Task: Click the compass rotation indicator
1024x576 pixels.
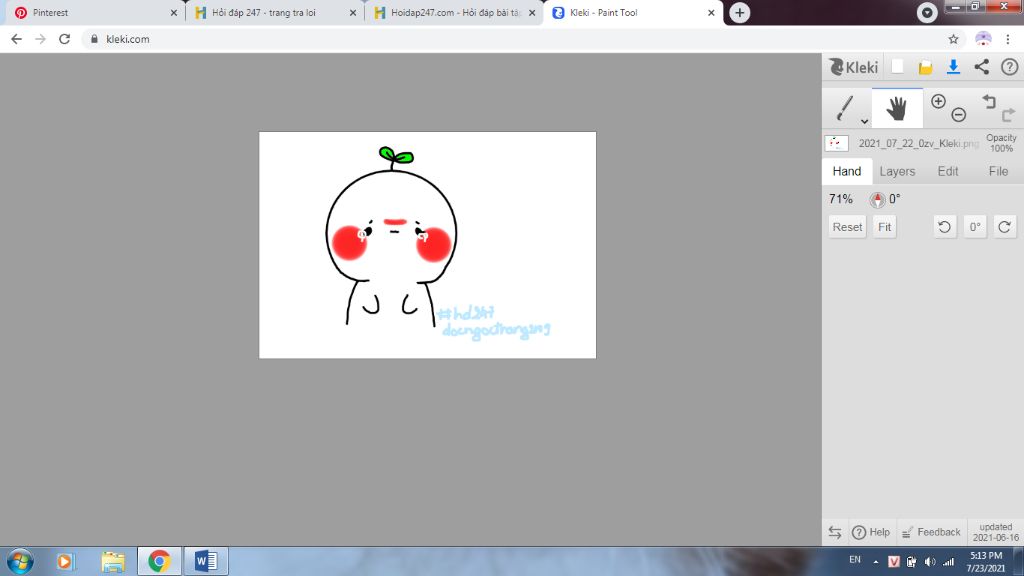Action: (877, 199)
